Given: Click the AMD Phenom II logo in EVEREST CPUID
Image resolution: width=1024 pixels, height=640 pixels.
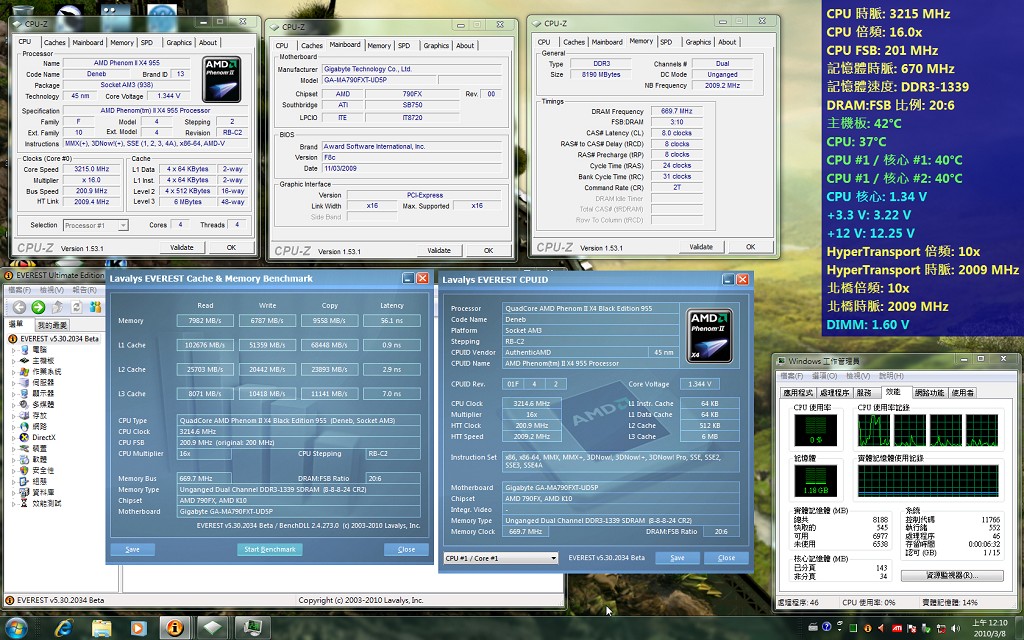Looking at the screenshot, I should [x=709, y=336].
